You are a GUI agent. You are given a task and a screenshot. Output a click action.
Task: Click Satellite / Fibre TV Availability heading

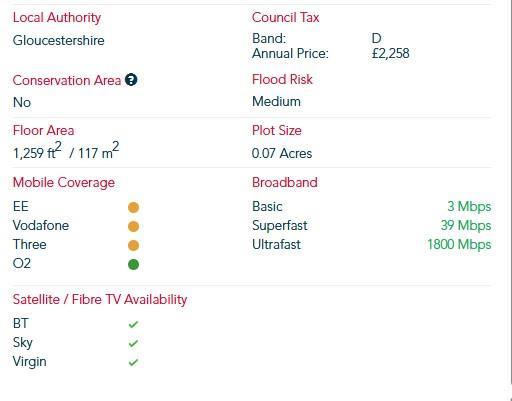click(100, 299)
